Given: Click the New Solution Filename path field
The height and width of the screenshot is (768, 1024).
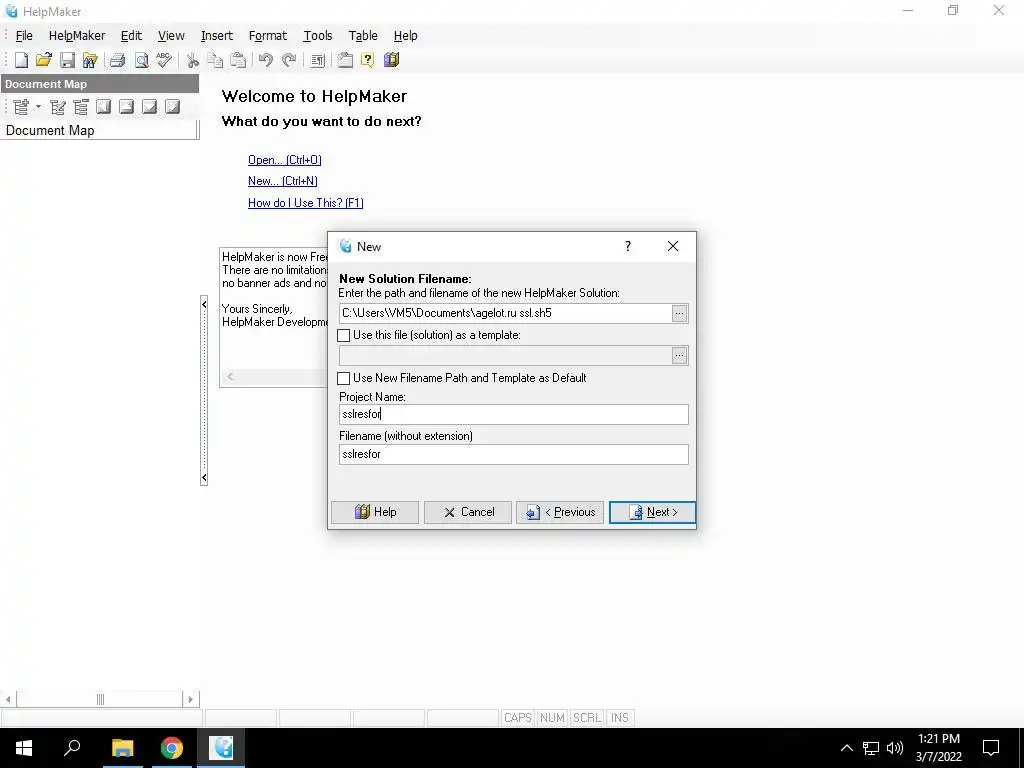Looking at the screenshot, I should (505, 313).
